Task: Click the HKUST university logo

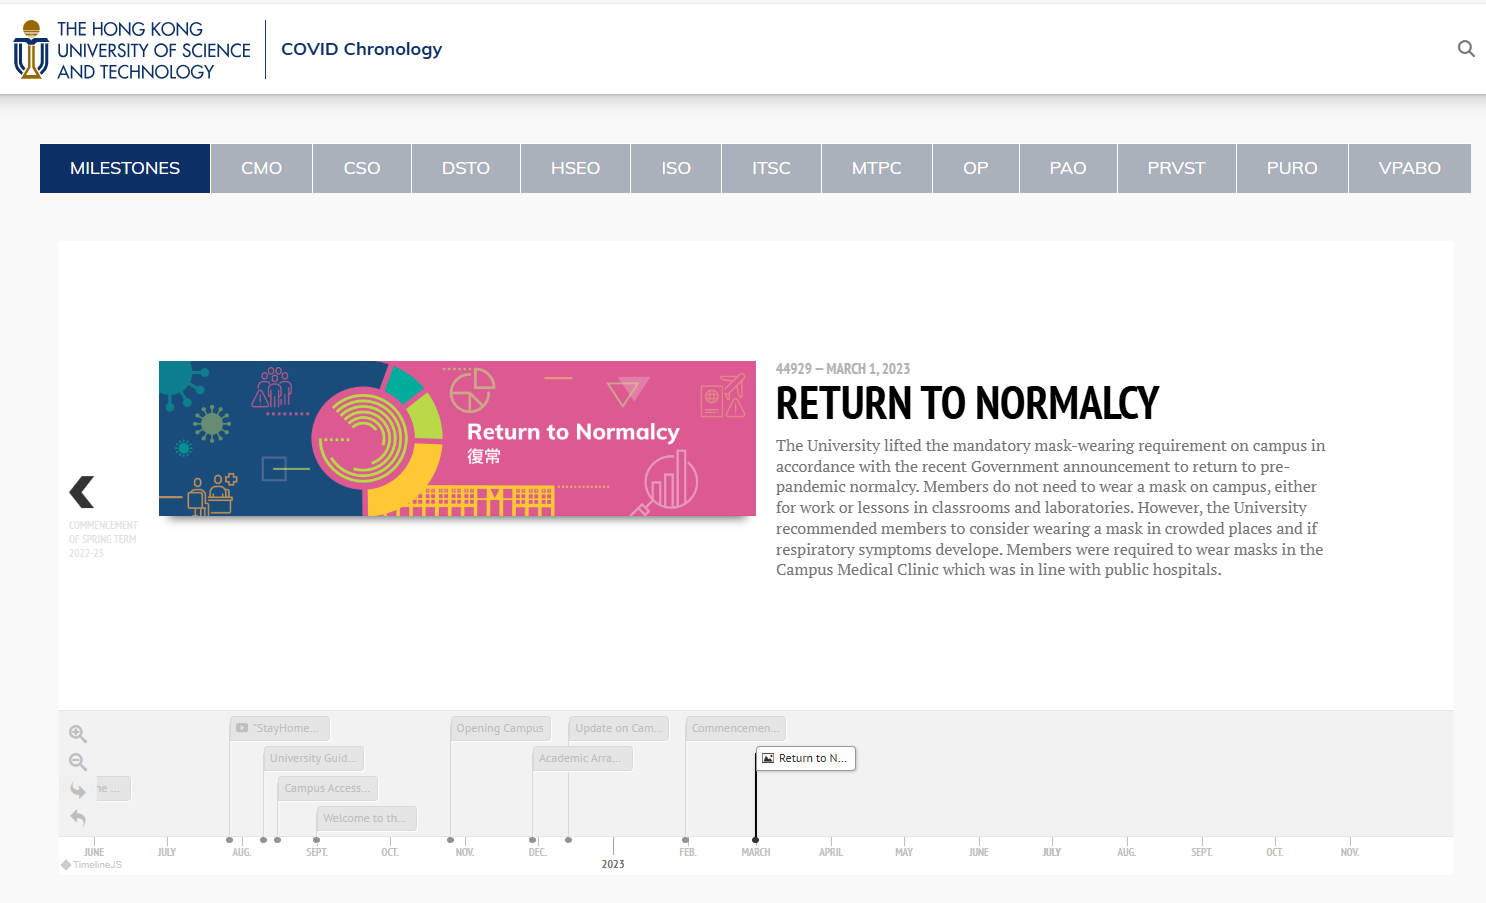Action: point(30,48)
